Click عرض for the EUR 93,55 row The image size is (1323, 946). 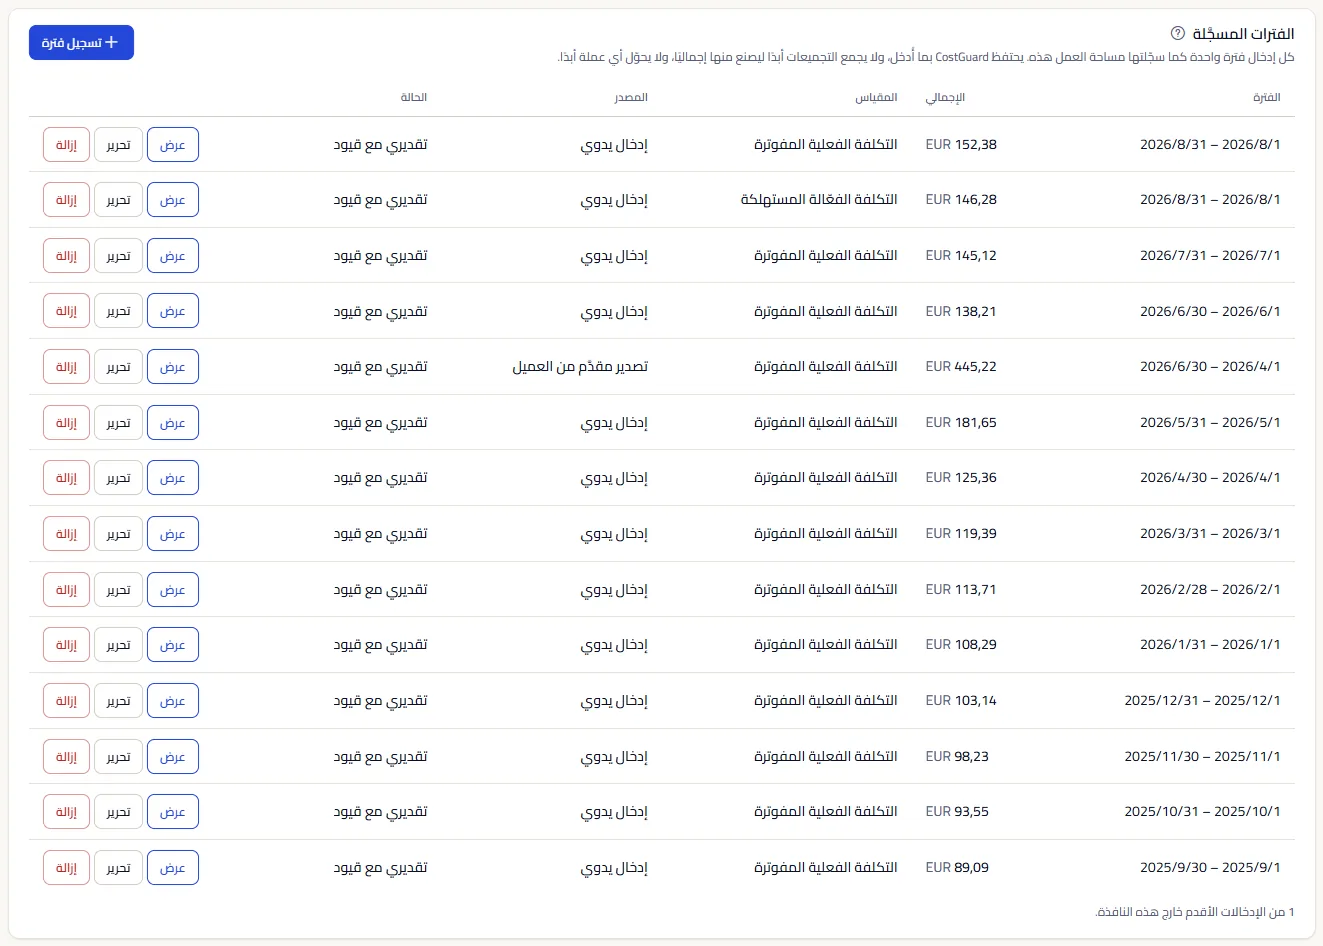coord(173,812)
